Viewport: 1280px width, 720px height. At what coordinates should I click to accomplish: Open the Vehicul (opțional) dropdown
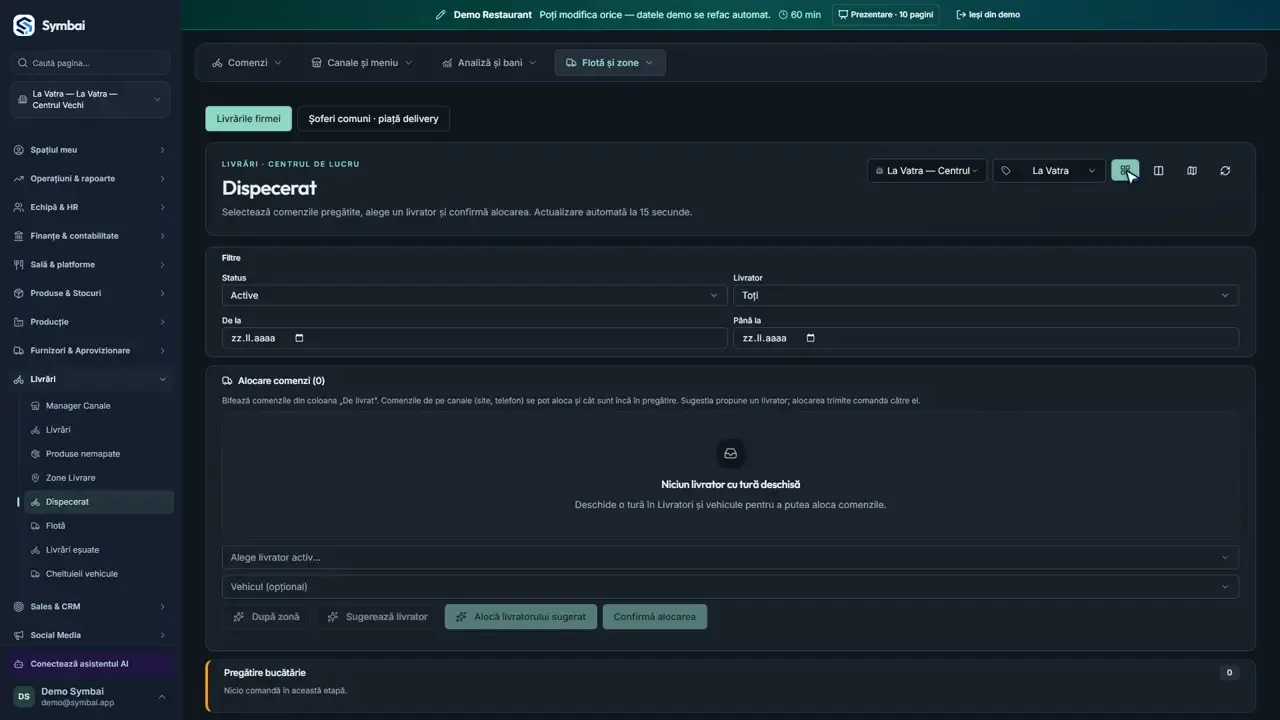730,586
